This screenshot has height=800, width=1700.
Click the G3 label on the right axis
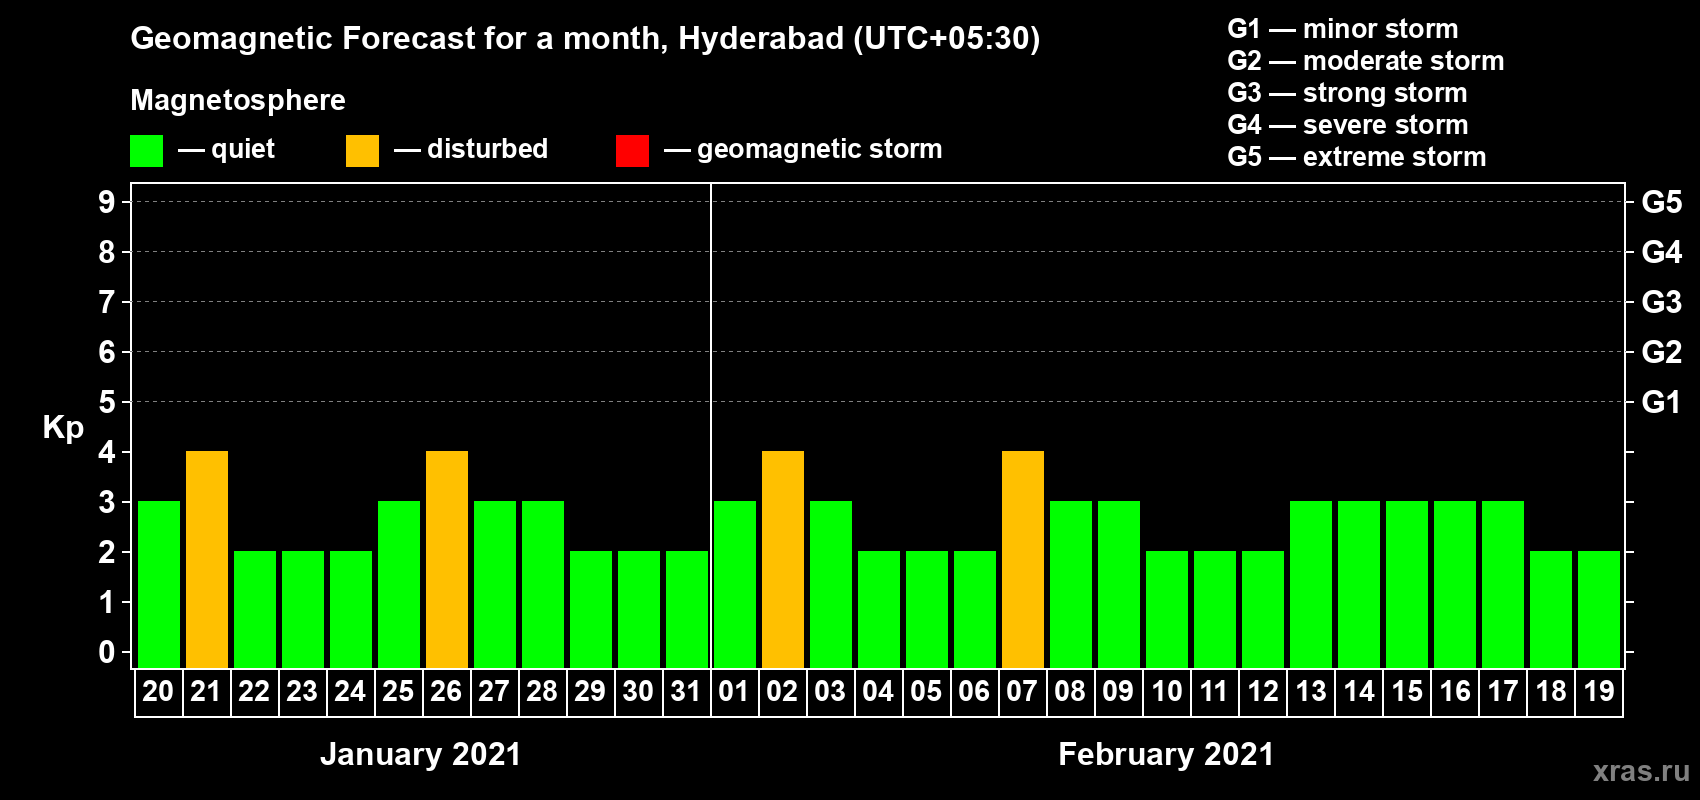[1662, 302]
